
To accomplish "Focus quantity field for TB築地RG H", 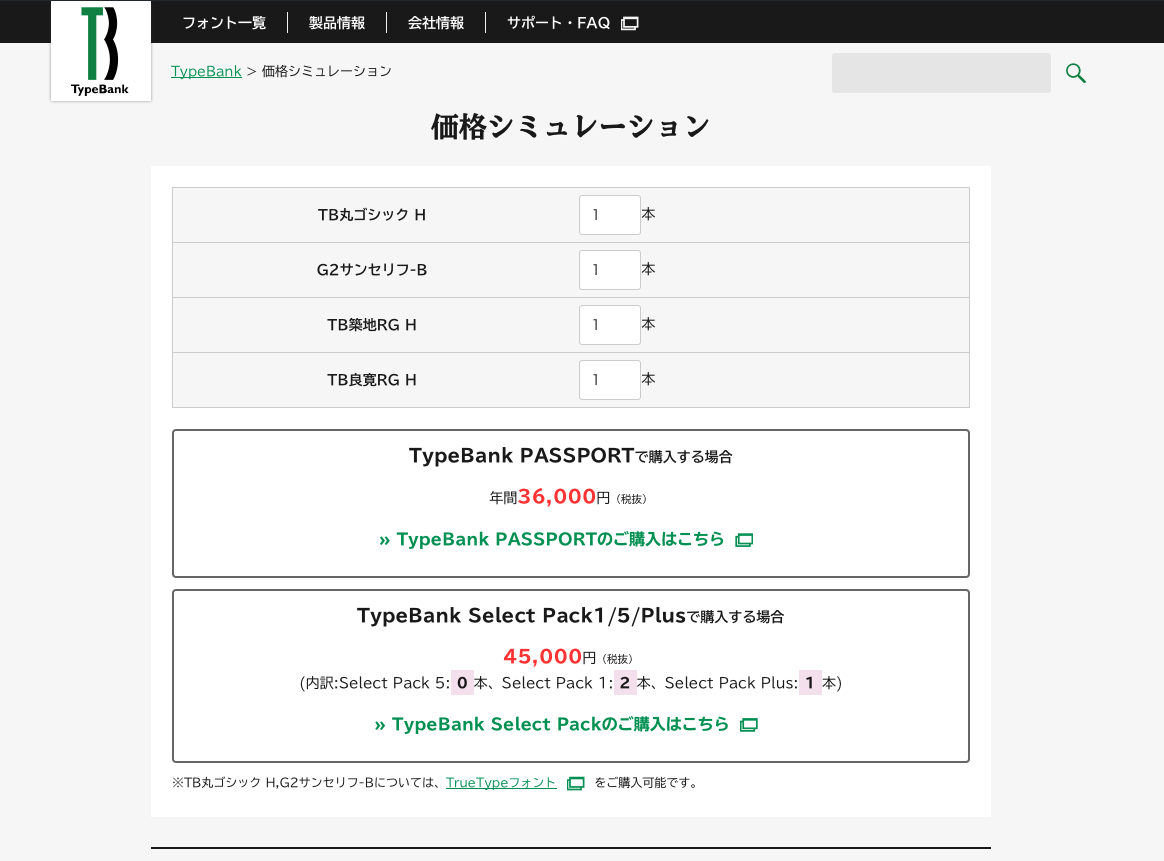I will (x=610, y=325).
